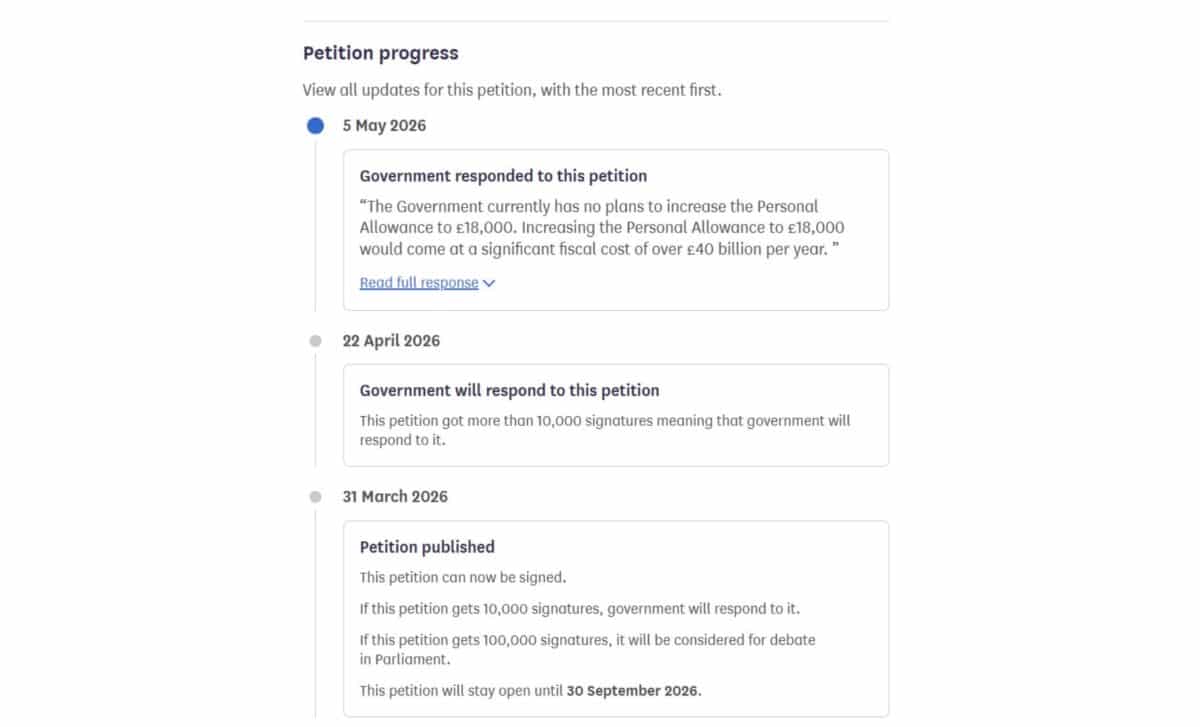
Task: Click the blue timeline dot for 5 May 2026
Action: tap(316, 126)
